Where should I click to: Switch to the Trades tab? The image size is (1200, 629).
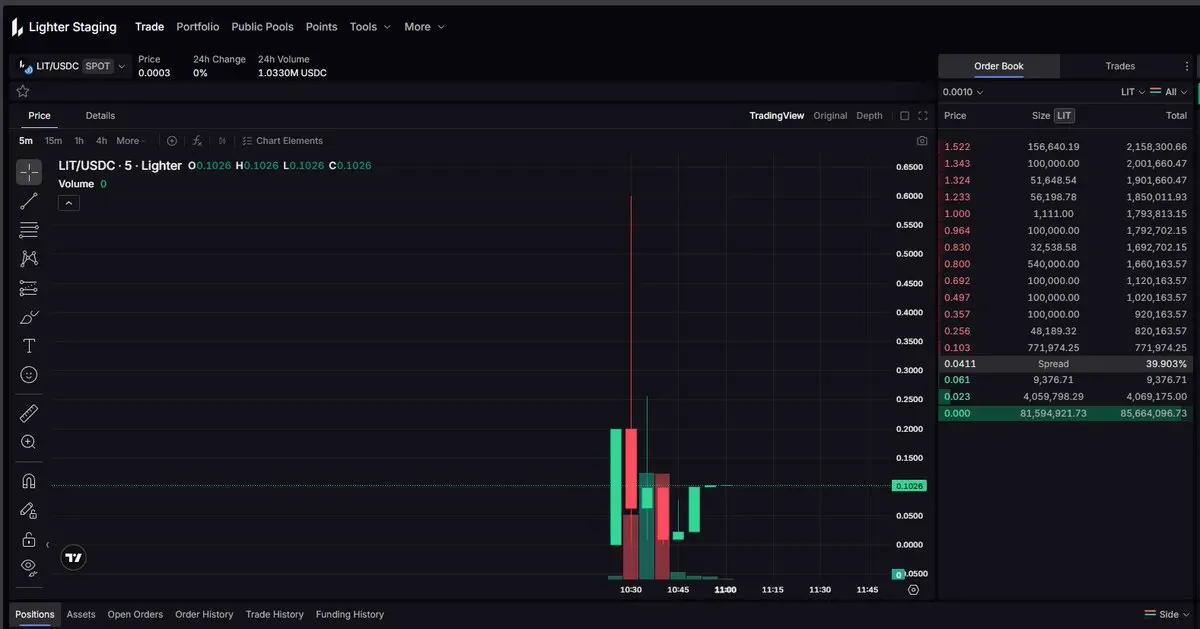click(1120, 66)
